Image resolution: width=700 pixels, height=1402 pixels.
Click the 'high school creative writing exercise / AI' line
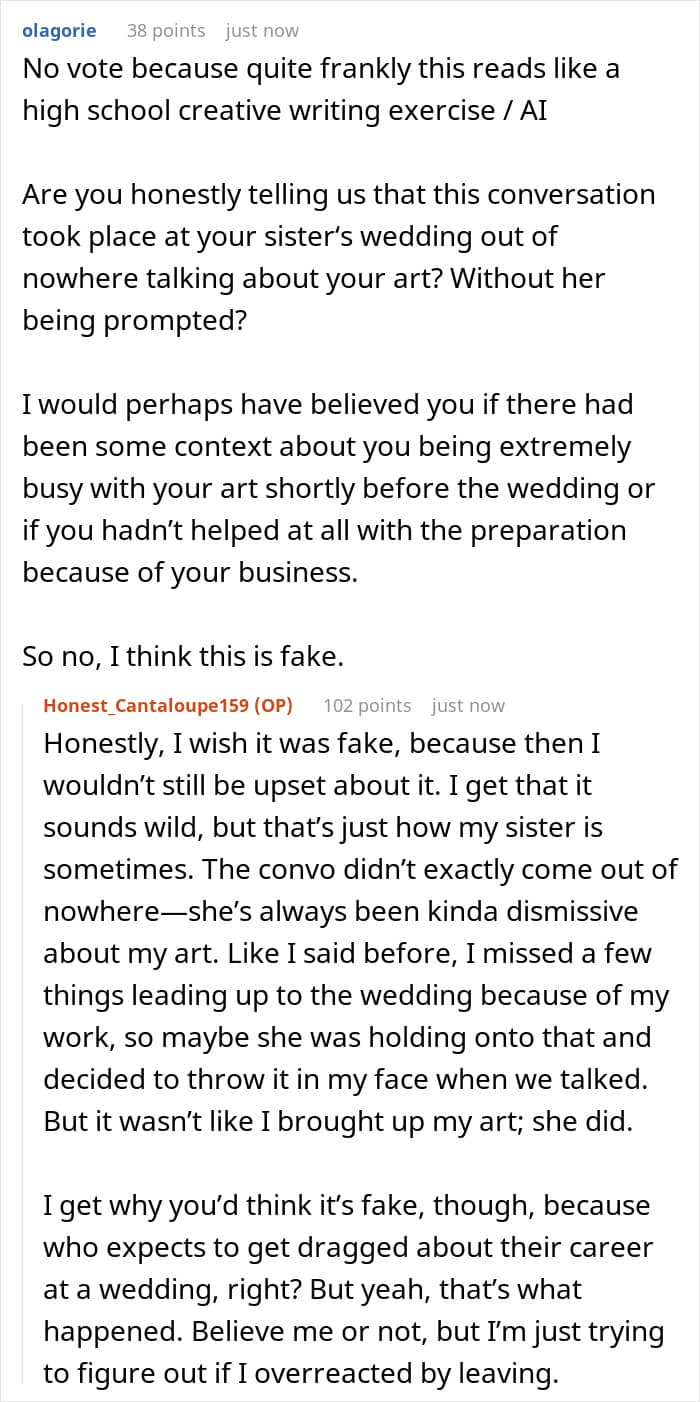pos(285,110)
